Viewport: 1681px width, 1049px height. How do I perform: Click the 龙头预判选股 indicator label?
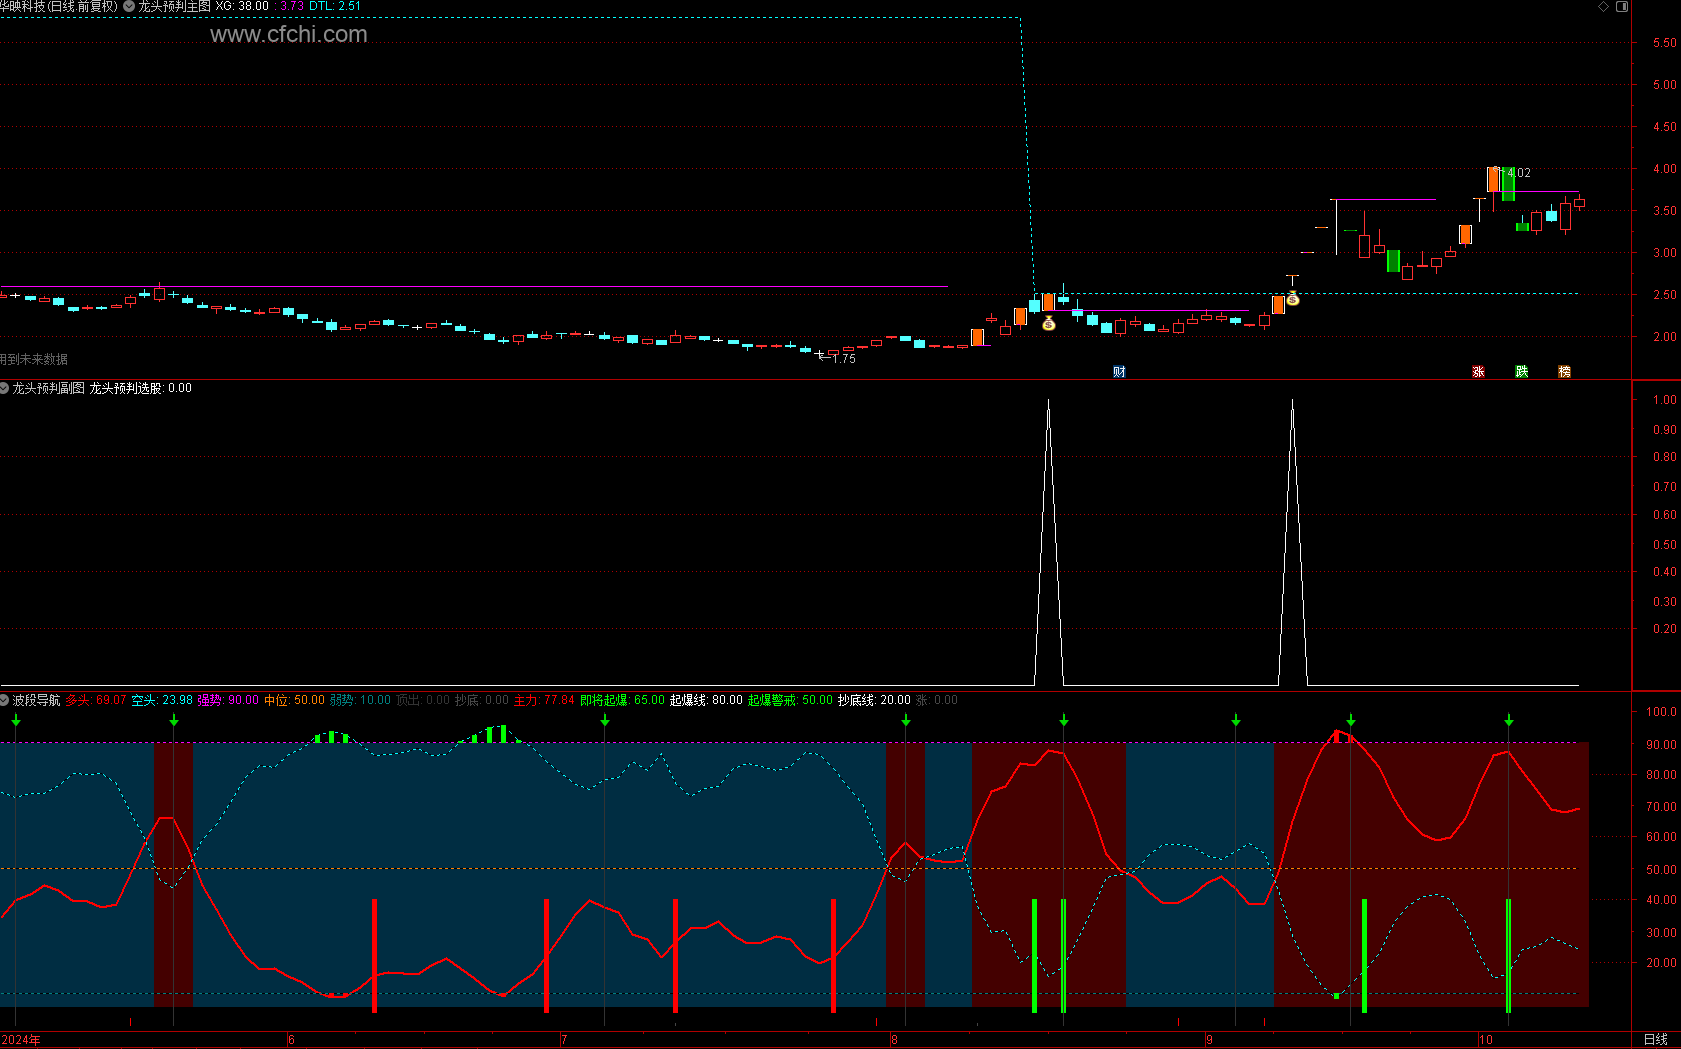(126, 388)
